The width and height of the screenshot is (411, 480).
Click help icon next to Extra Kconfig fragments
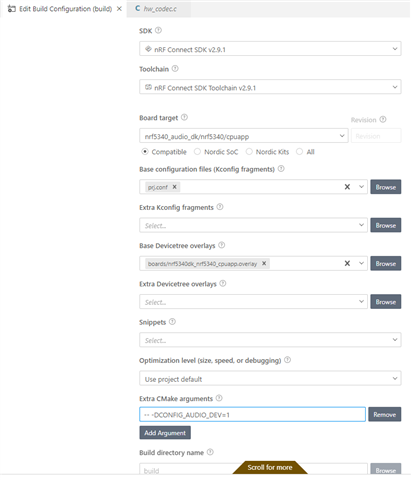click(x=220, y=207)
